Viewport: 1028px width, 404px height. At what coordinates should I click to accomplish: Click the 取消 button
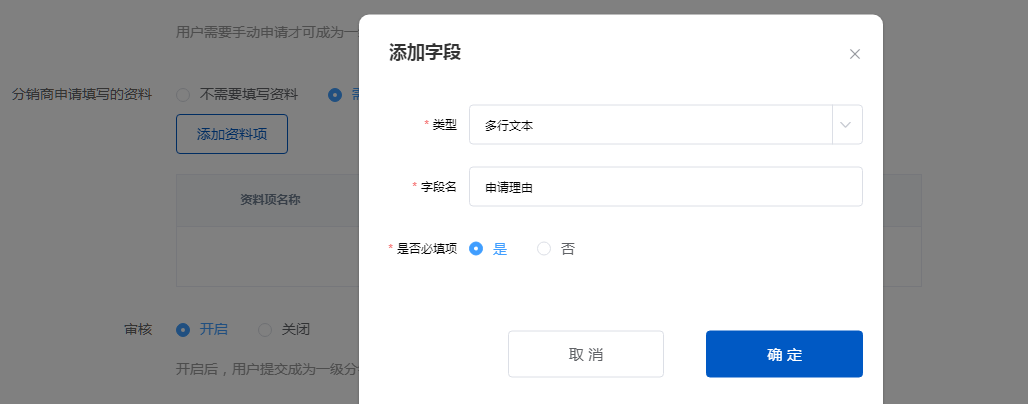pos(585,354)
